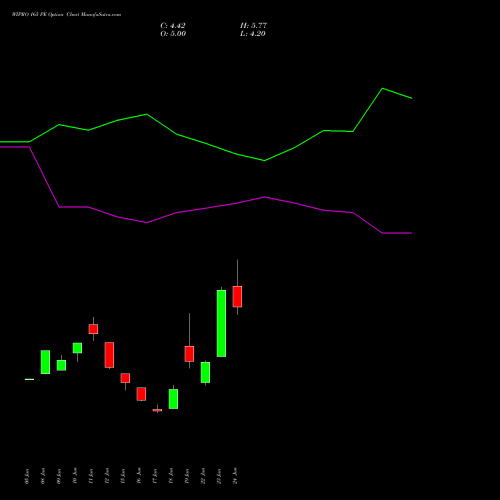Select the green candle for 18 Jun

173,399
